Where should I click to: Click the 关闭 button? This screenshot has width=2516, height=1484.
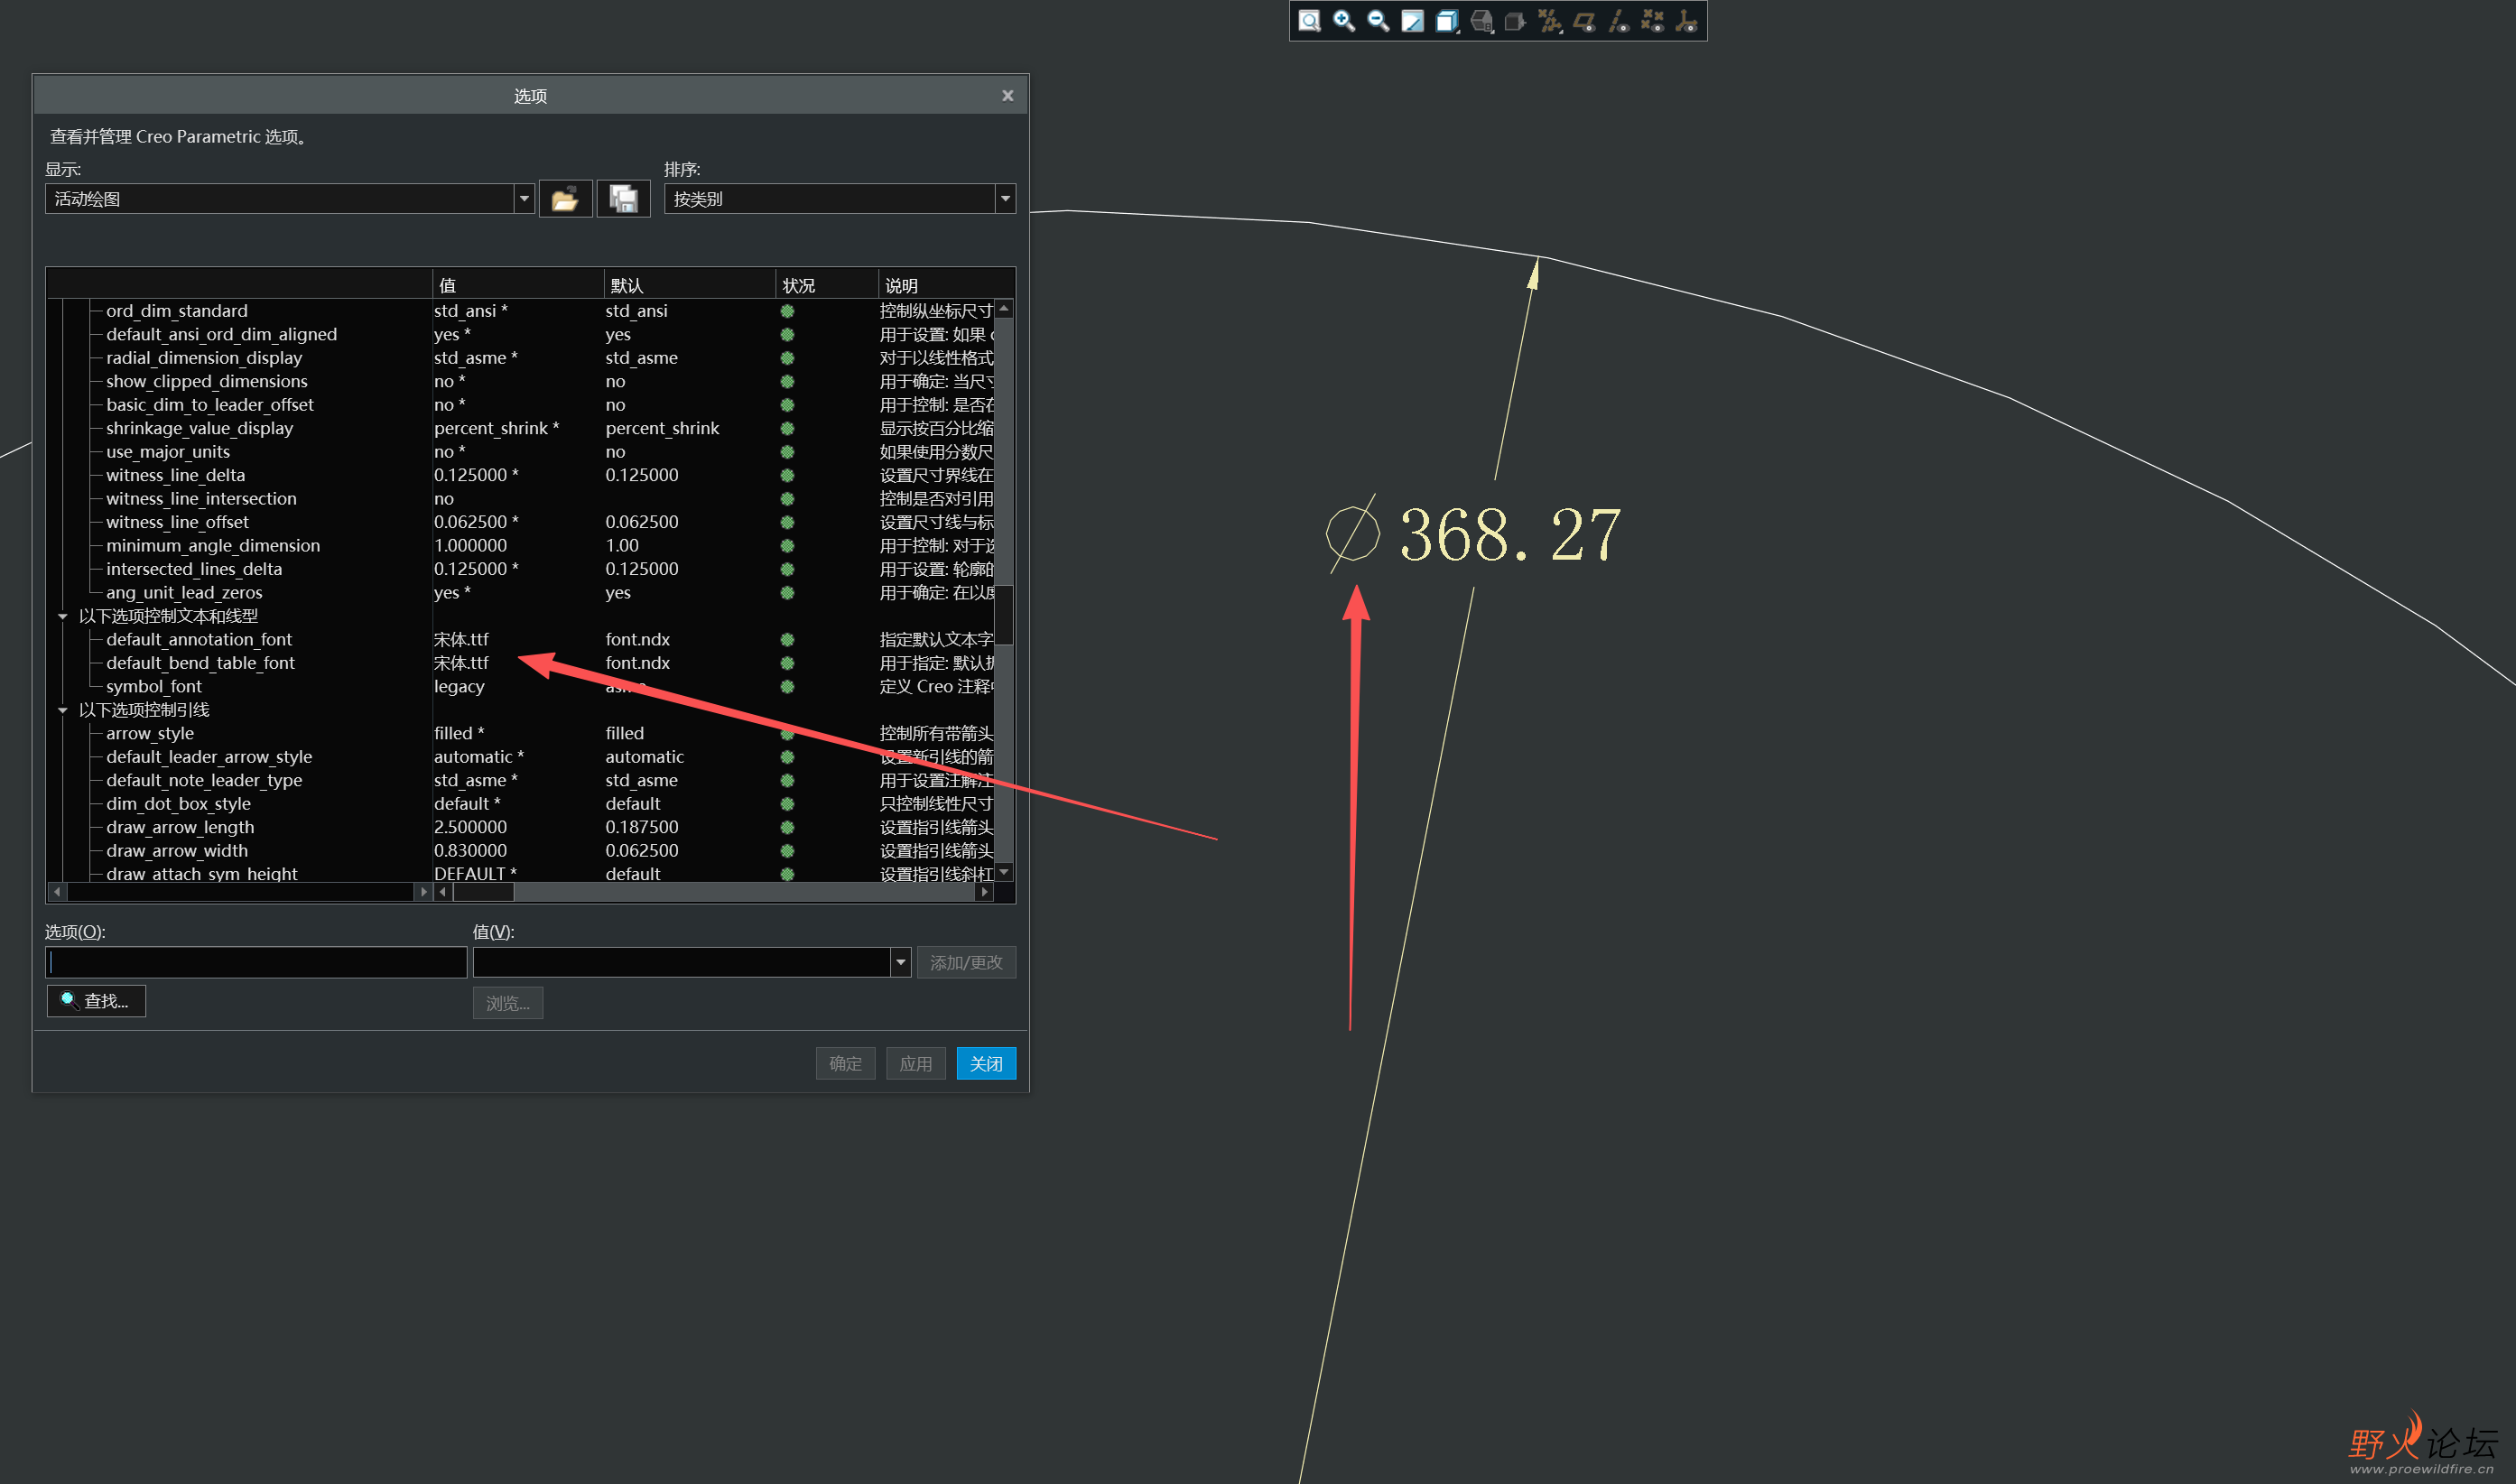[x=985, y=1063]
